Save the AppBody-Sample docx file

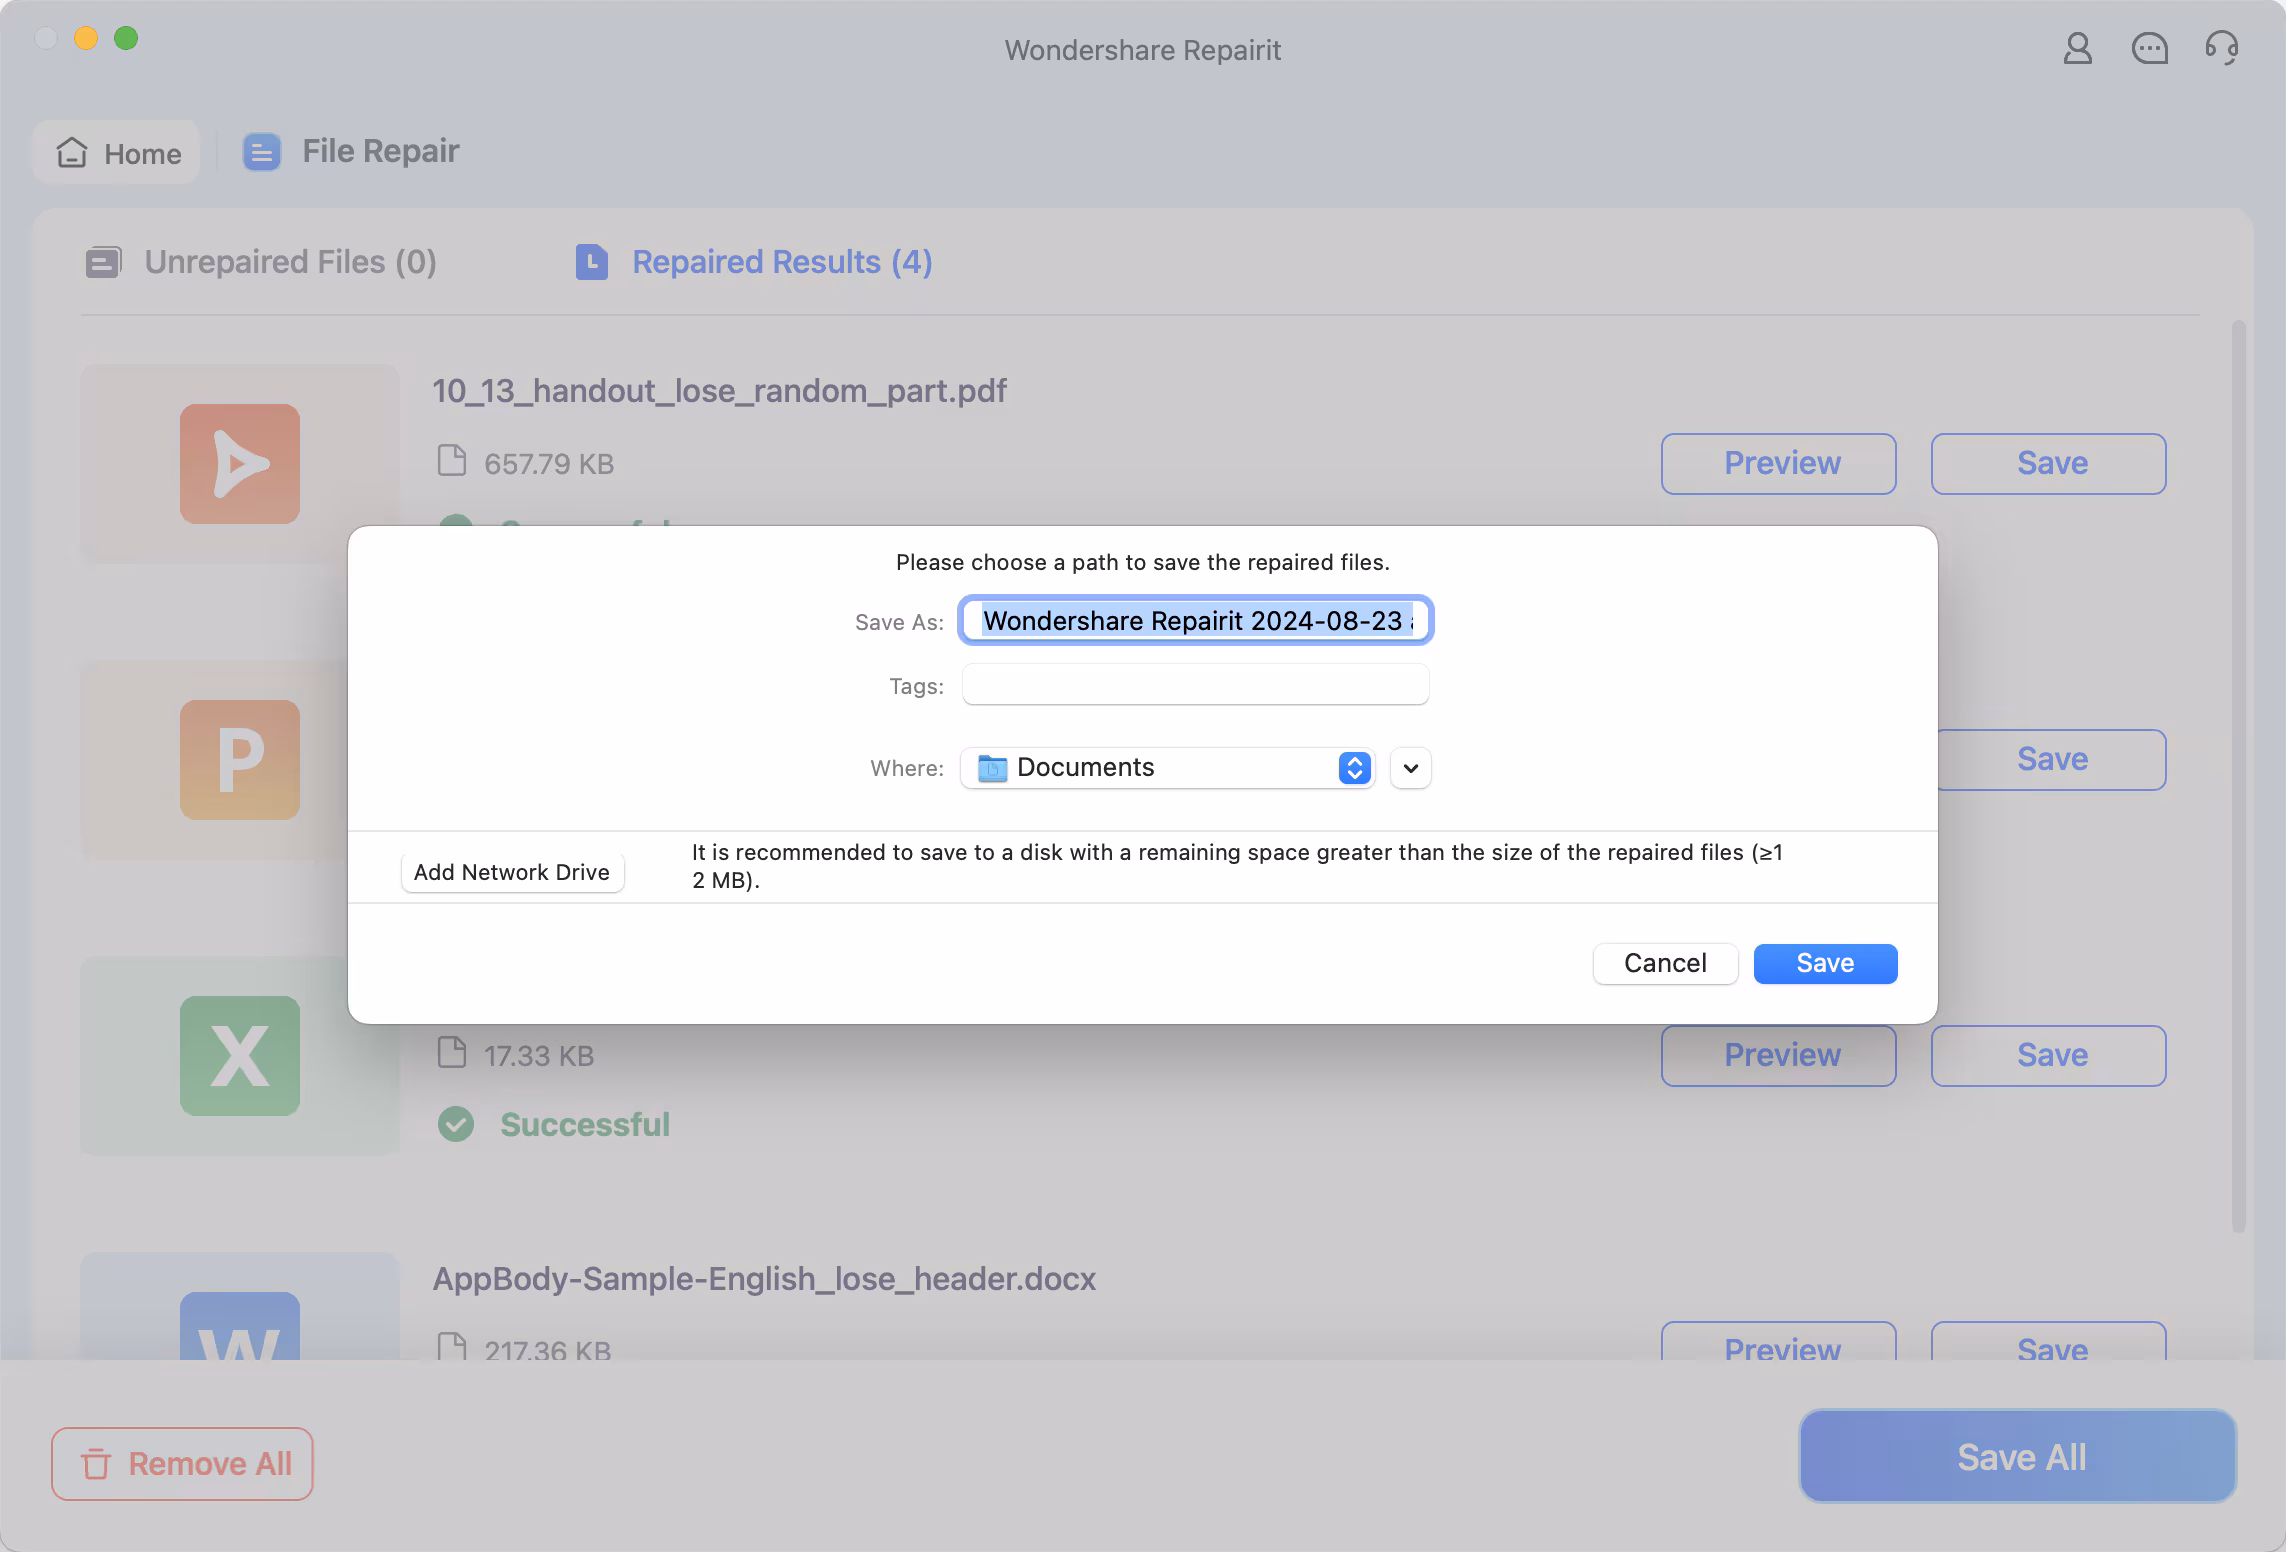pos(2049,1341)
